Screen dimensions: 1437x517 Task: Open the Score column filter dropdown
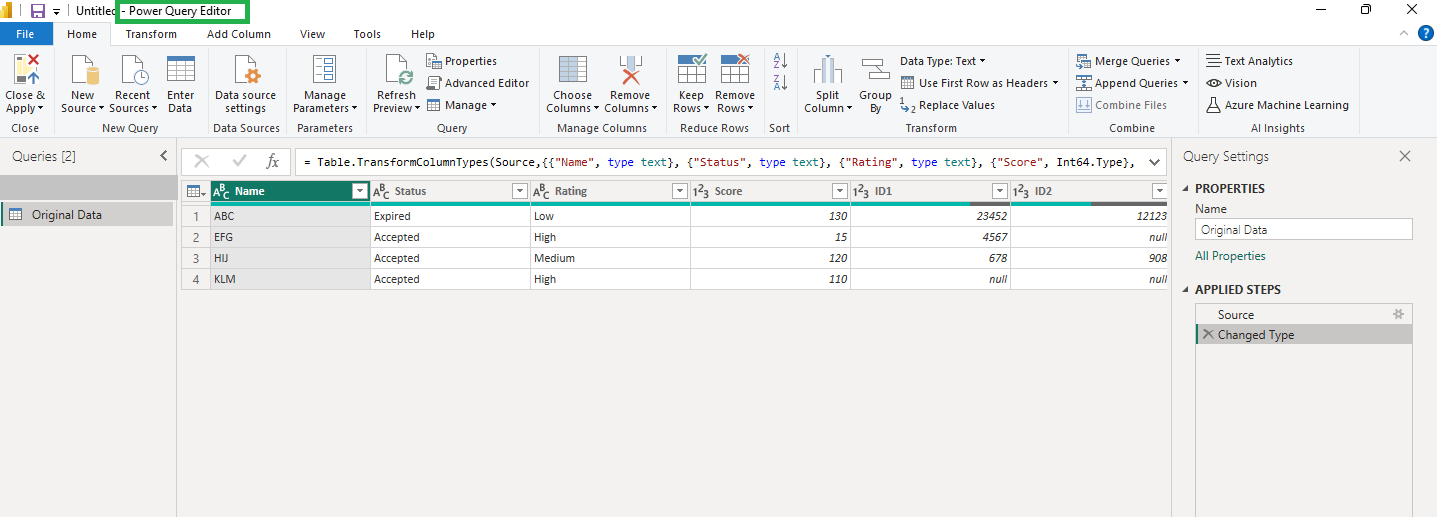click(839, 191)
